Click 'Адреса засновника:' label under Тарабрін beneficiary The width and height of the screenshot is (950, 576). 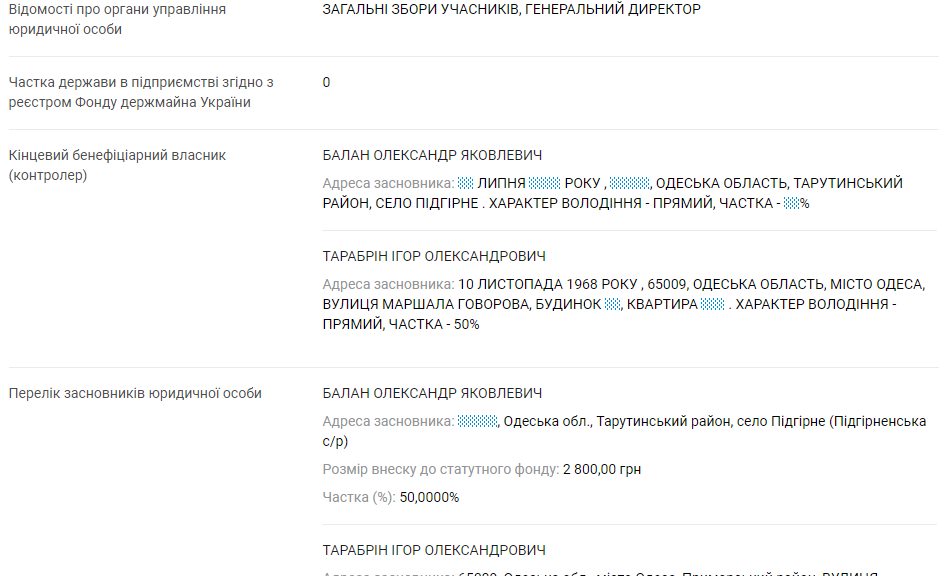(388, 284)
